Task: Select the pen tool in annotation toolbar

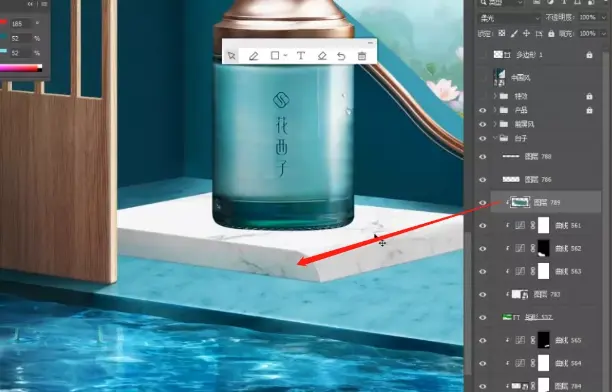Action: [x=253, y=56]
